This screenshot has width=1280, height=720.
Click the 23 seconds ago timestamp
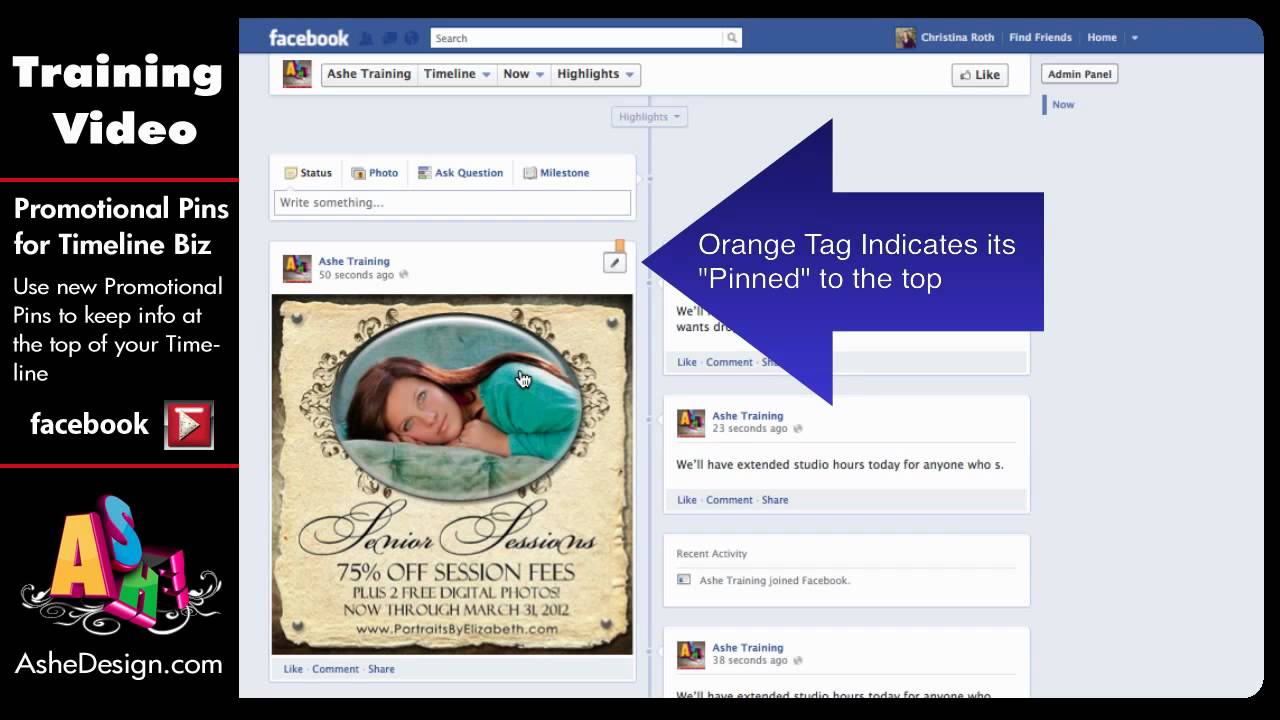750,429
